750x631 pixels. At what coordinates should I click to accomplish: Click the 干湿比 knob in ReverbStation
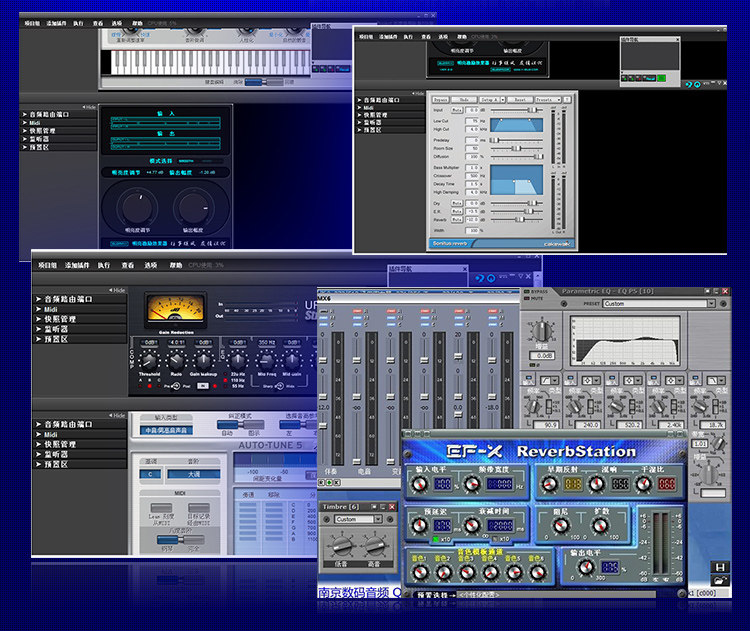tap(643, 484)
